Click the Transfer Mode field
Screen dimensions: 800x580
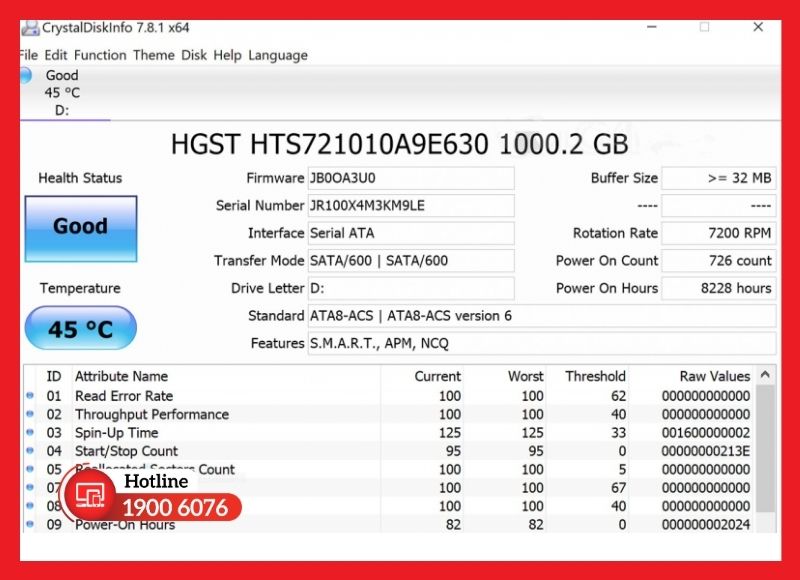[411, 261]
